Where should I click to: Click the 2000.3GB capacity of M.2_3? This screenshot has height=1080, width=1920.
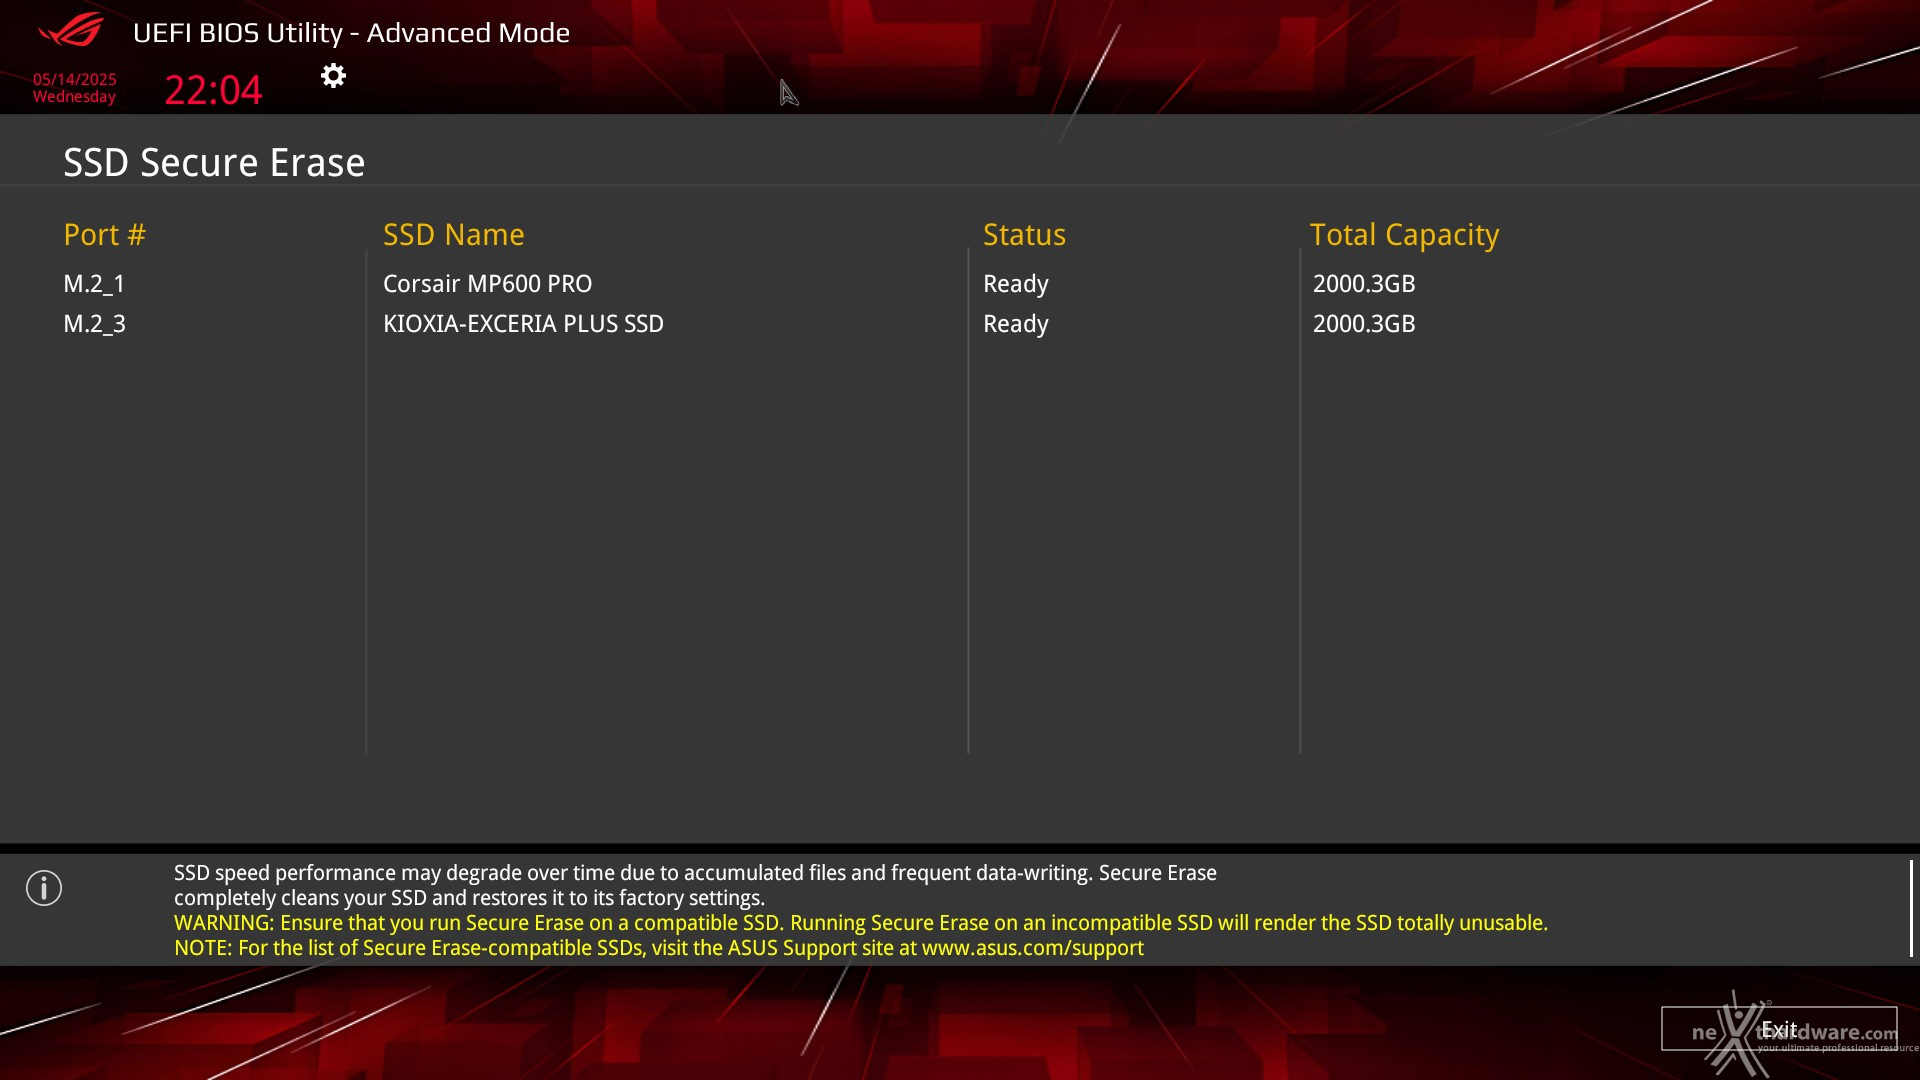[x=1364, y=324]
